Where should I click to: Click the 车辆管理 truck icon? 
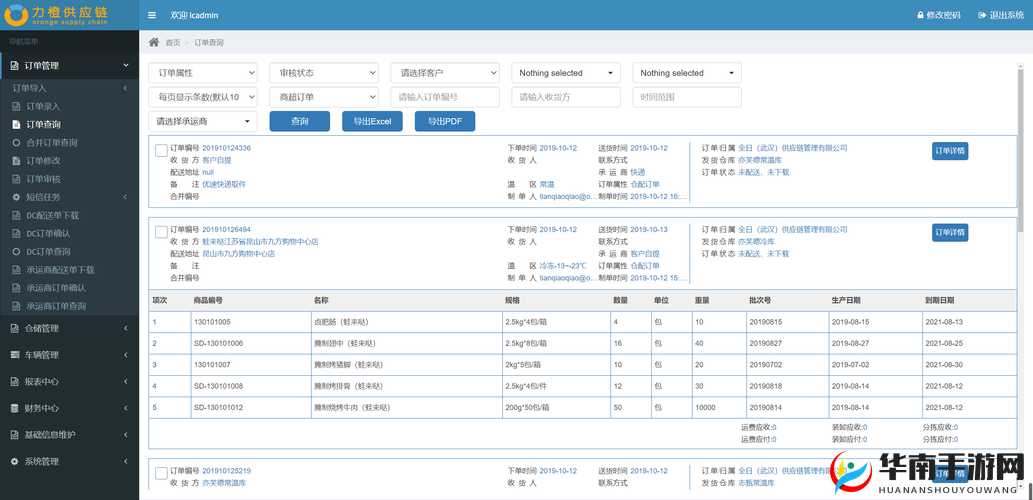pos(14,355)
